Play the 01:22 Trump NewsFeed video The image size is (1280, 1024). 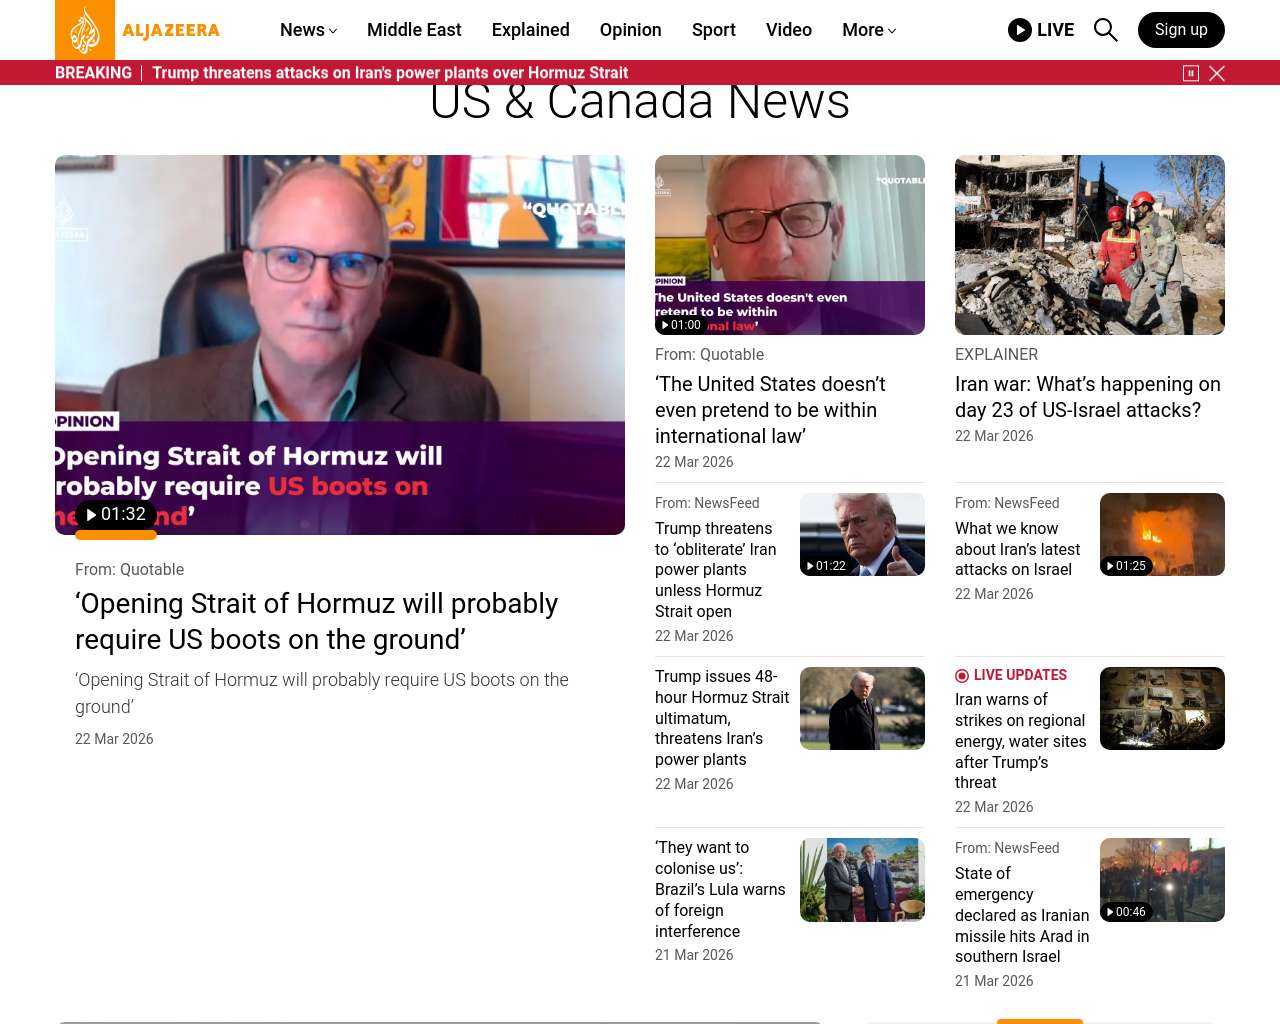tap(826, 566)
